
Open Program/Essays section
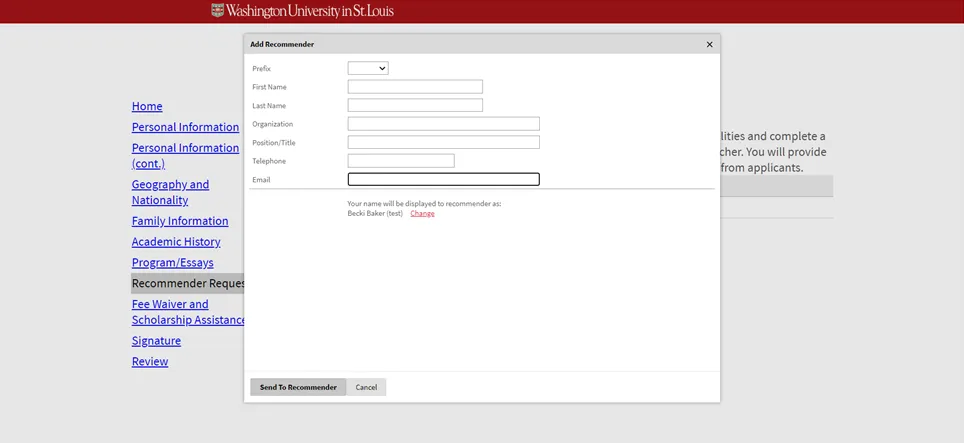pyautogui.click(x=172, y=263)
